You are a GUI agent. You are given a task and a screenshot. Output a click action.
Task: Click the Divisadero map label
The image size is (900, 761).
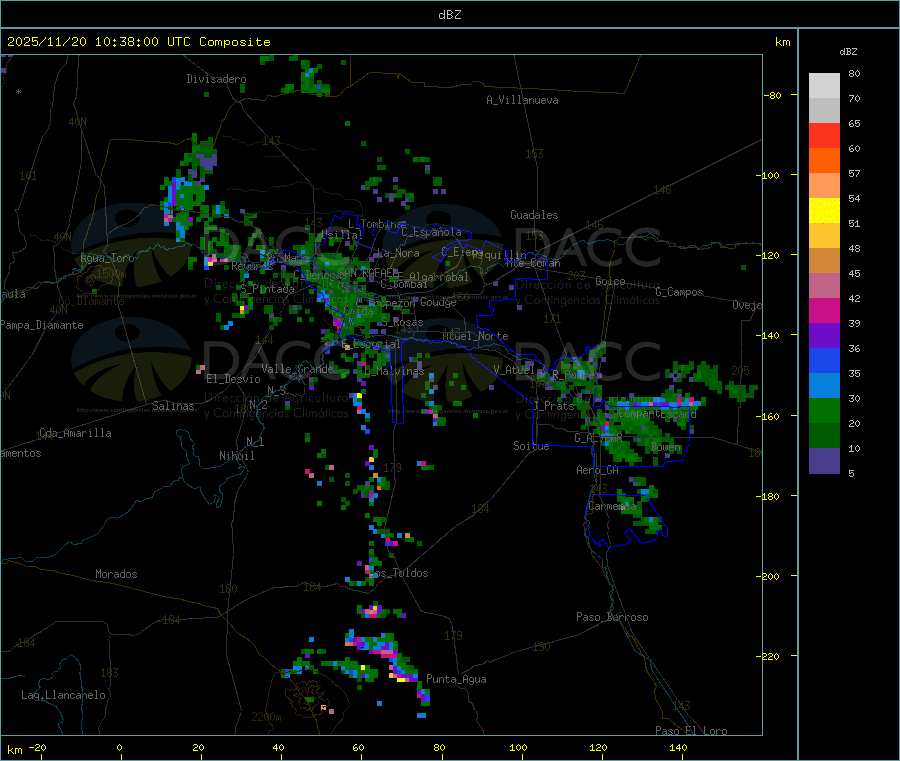216,79
